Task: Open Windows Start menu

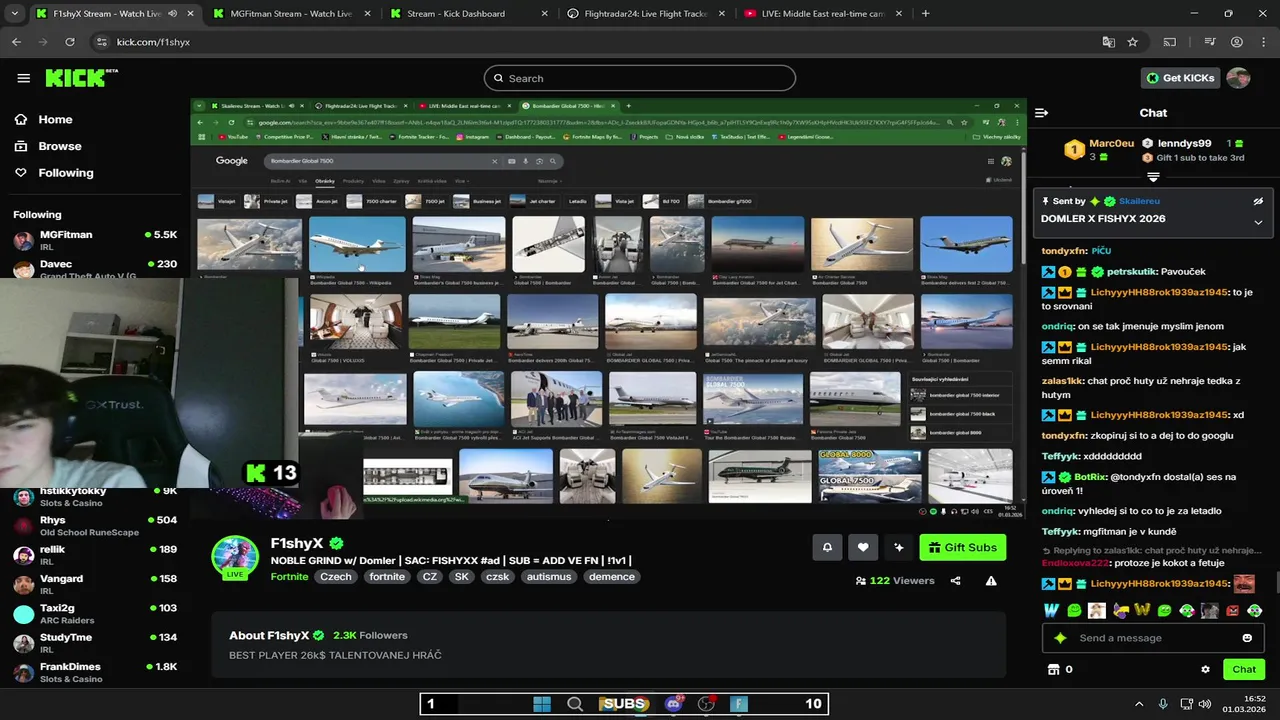Action: 542,704
